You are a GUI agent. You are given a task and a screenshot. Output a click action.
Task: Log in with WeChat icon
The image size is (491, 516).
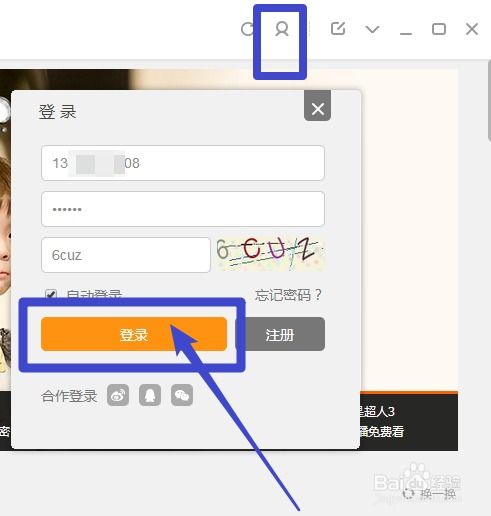182,395
